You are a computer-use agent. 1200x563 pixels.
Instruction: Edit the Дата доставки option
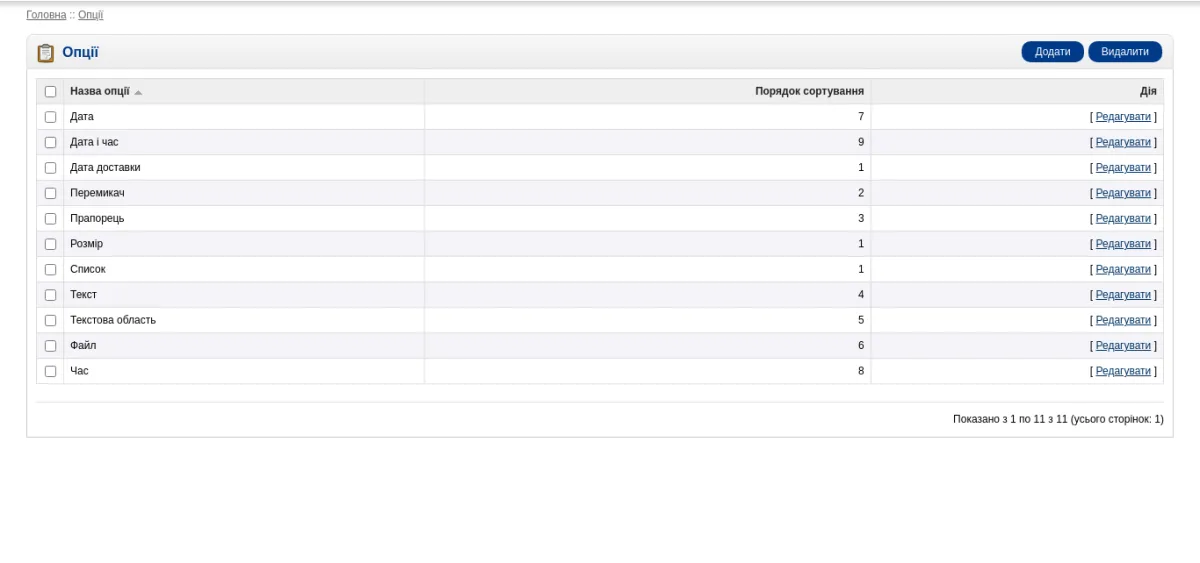(1123, 168)
